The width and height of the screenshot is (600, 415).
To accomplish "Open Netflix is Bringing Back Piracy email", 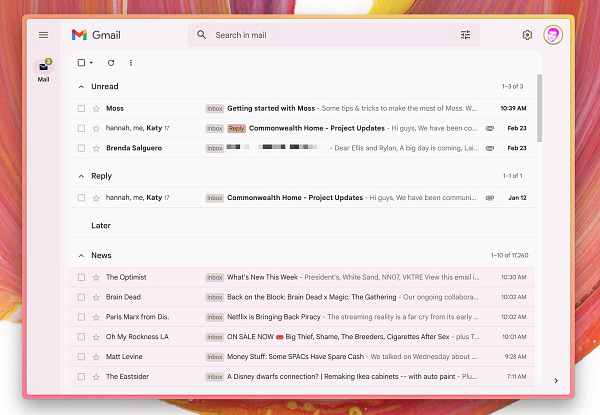I will [302, 317].
